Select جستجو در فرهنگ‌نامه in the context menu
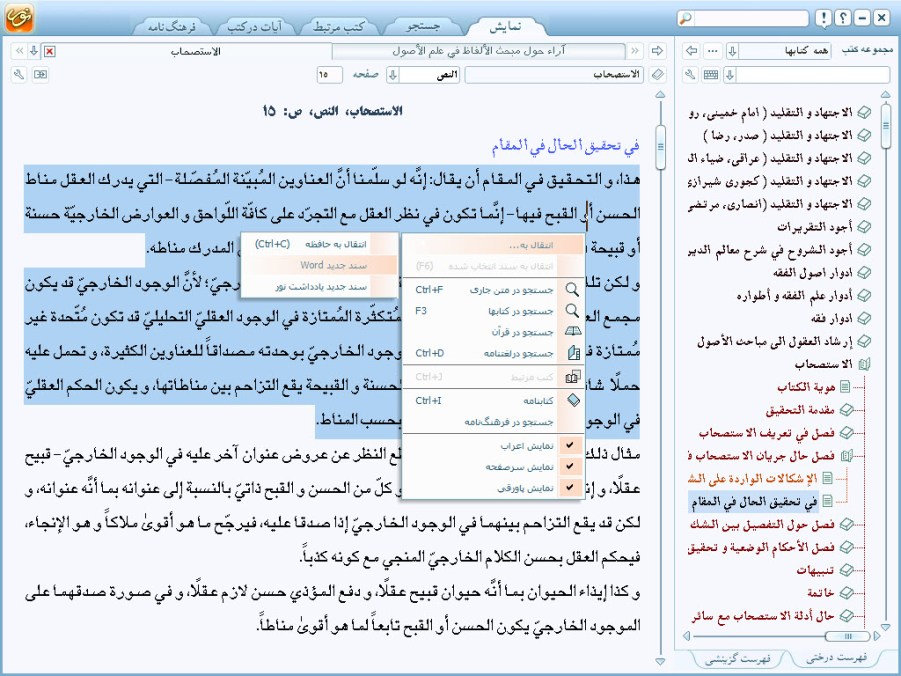The image size is (901, 676). click(x=493, y=422)
